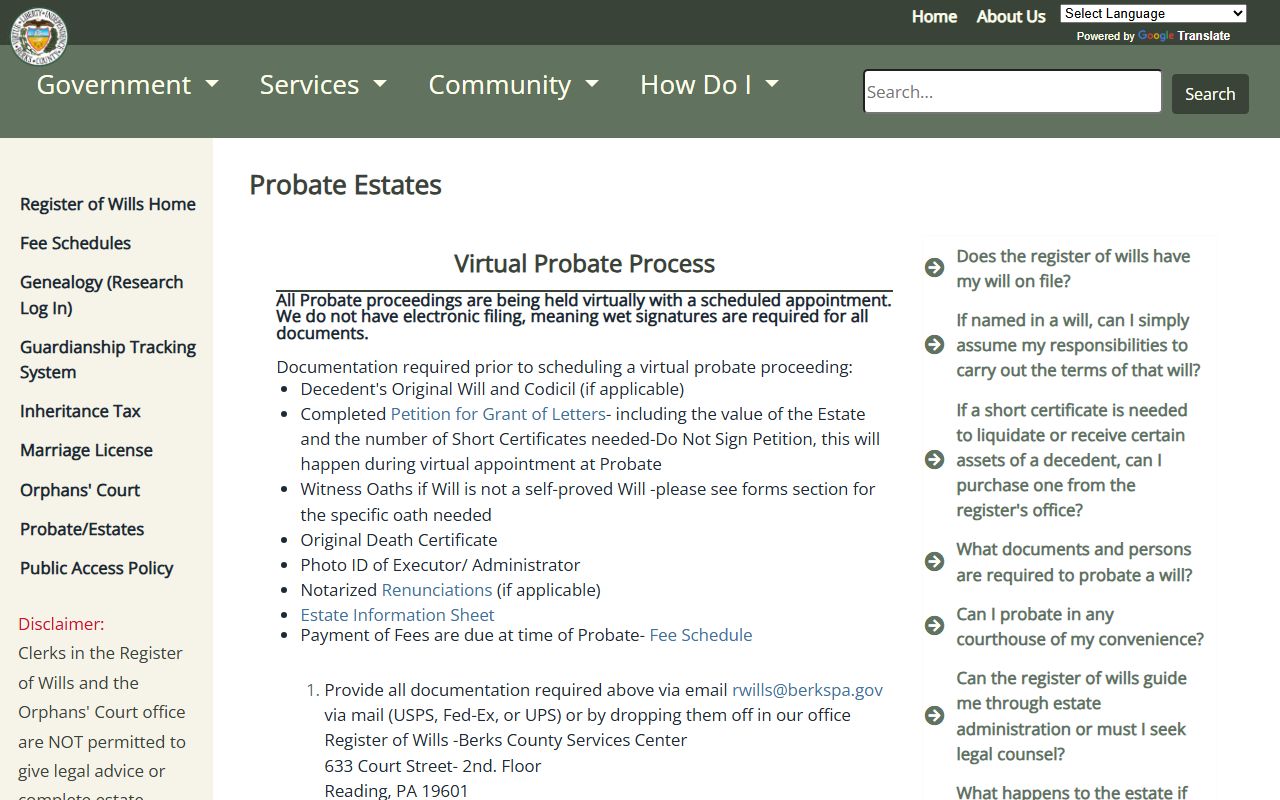Expand the How Do I menu
1280x800 pixels.
click(x=709, y=85)
